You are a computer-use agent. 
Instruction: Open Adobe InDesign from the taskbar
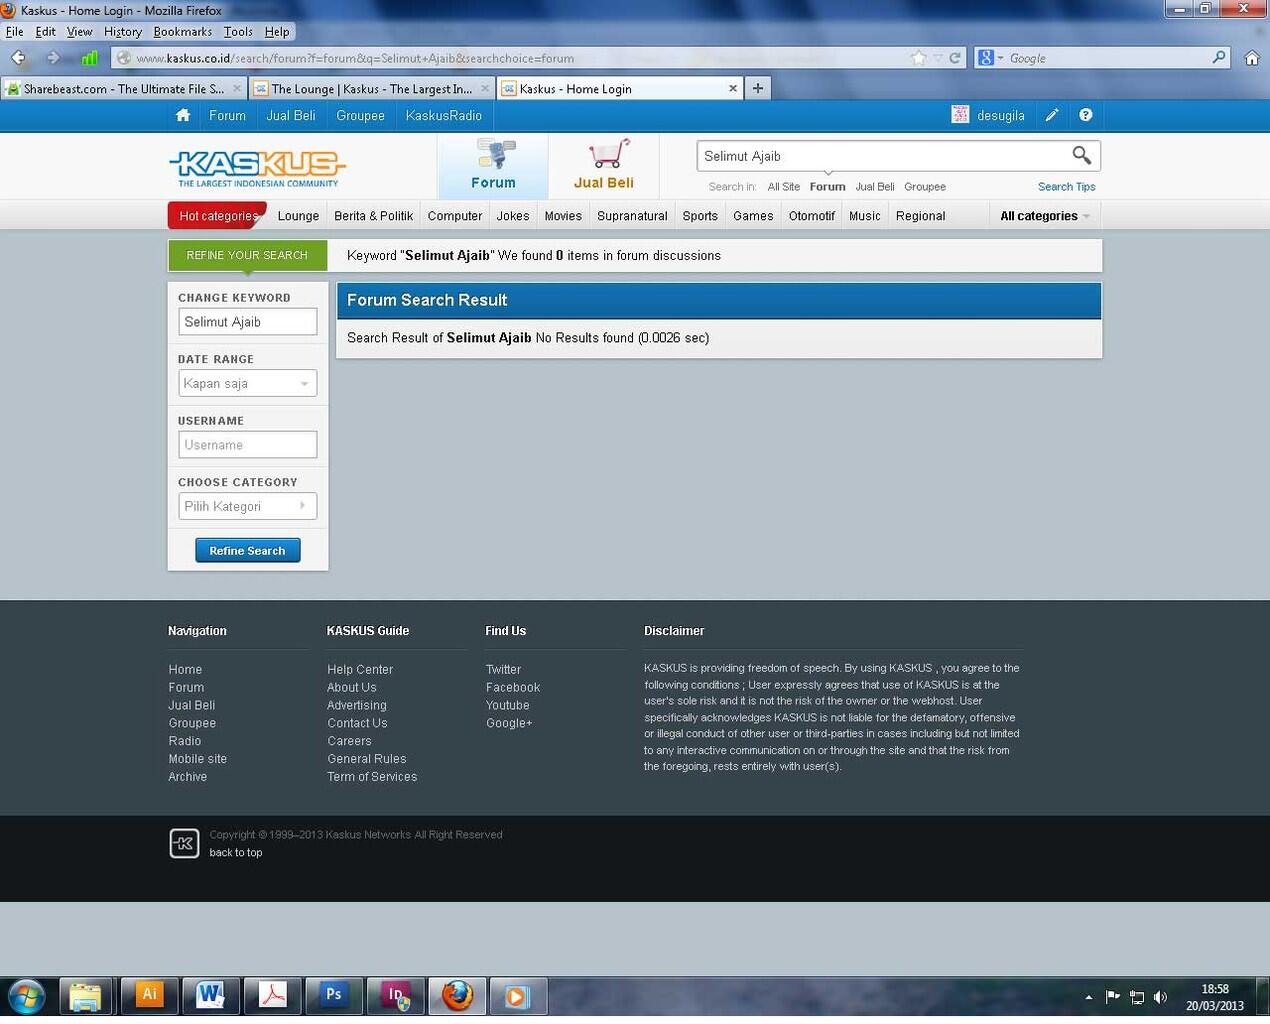pyautogui.click(x=395, y=996)
